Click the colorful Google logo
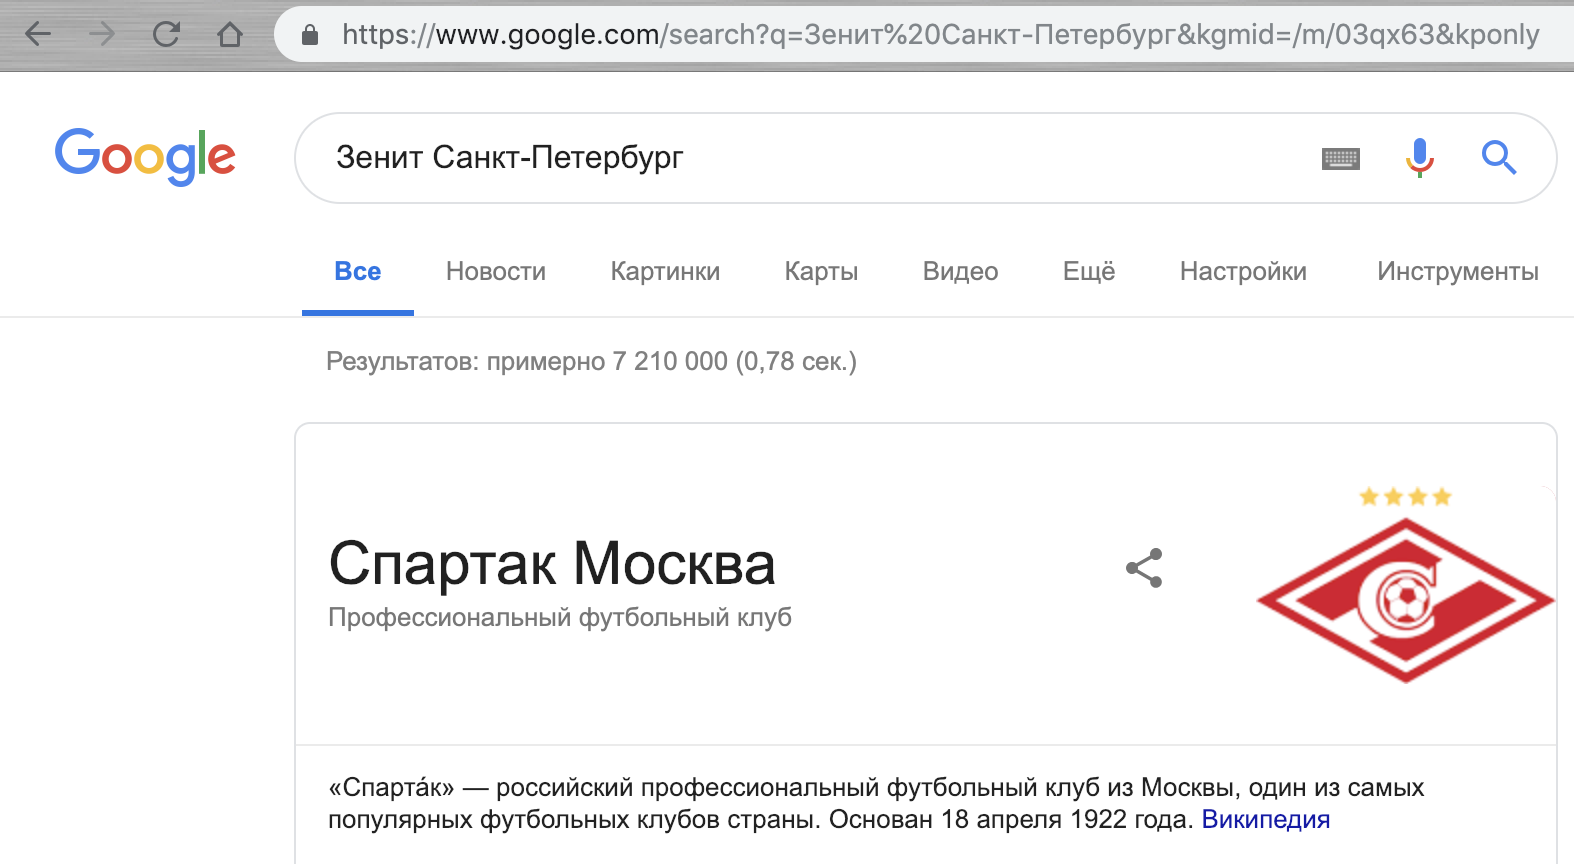Image resolution: width=1574 pixels, height=864 pixels. click(x=145, y=156)
